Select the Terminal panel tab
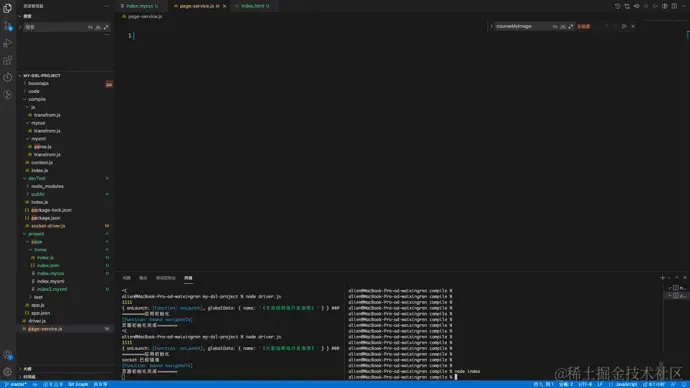Viewport: 690px width, 388px height. [188, 278]
